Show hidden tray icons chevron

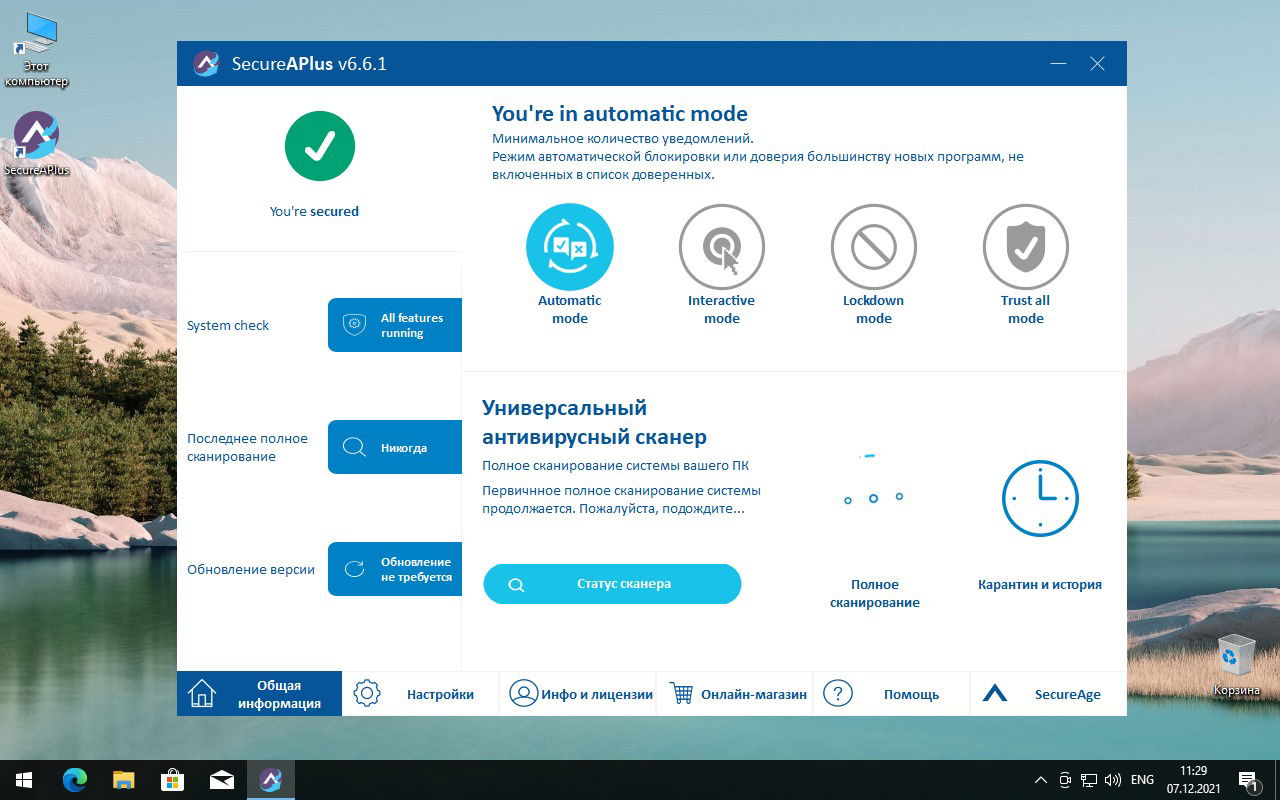pos(1041,780)
